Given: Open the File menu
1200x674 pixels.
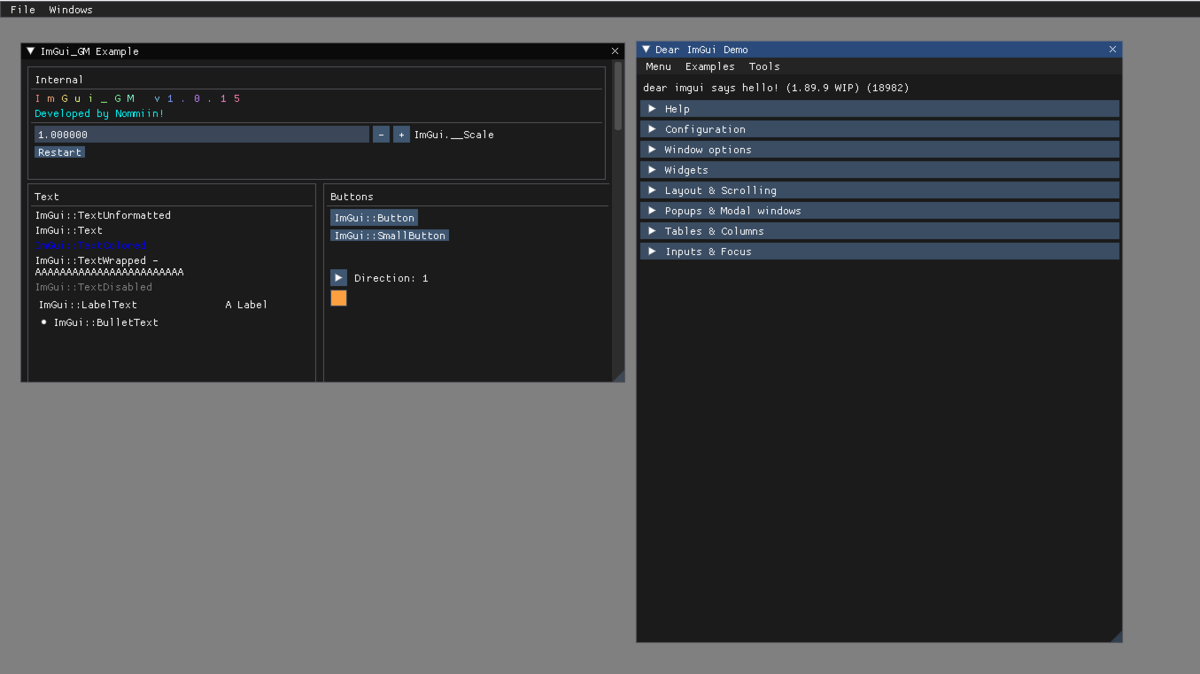Looking at the screenshot, I should tap(23, 9).
